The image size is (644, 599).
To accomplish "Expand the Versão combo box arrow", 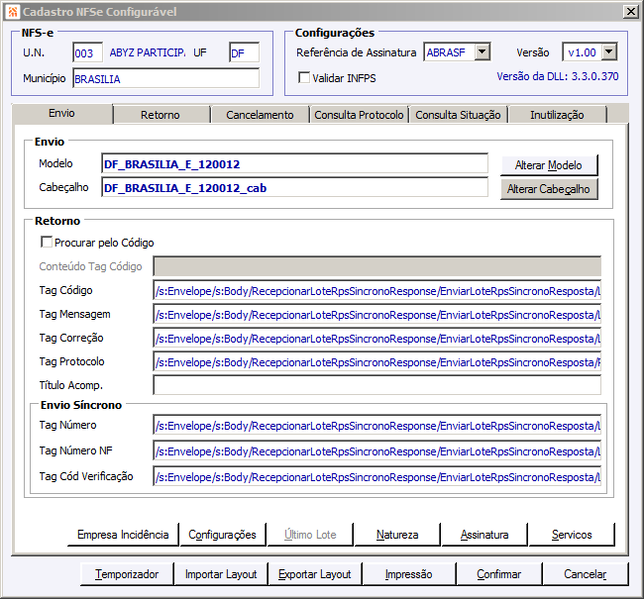I will (x=609, y=52).
